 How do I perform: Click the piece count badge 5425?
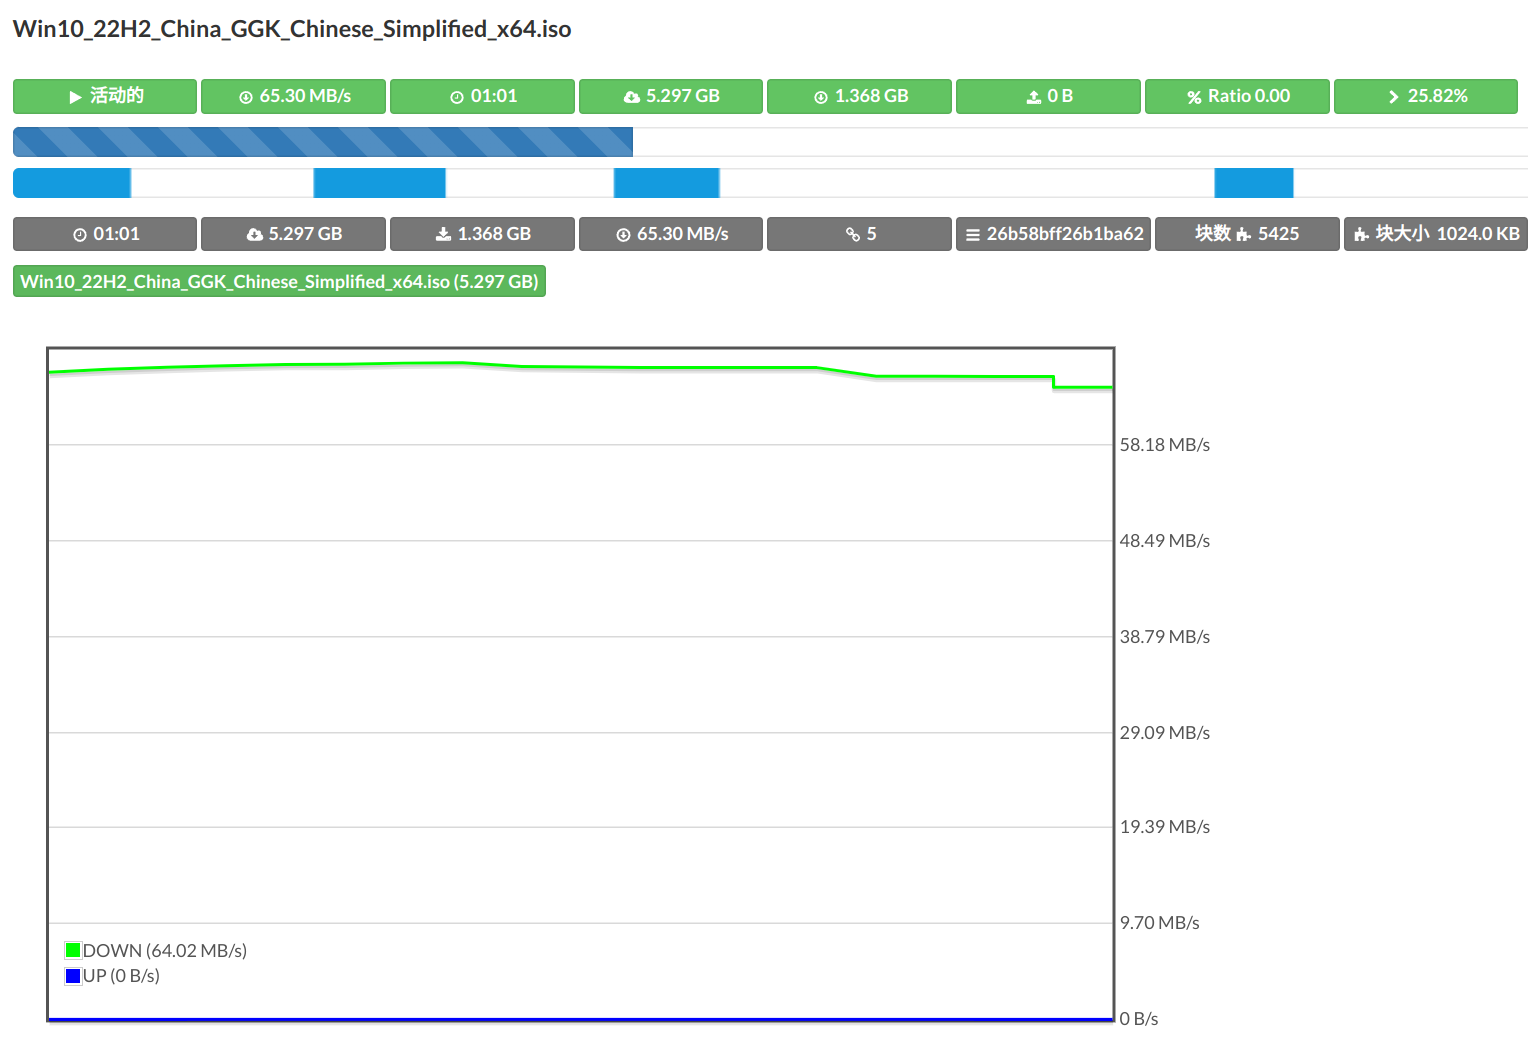pyautogui.click(x=1247, y=234)
